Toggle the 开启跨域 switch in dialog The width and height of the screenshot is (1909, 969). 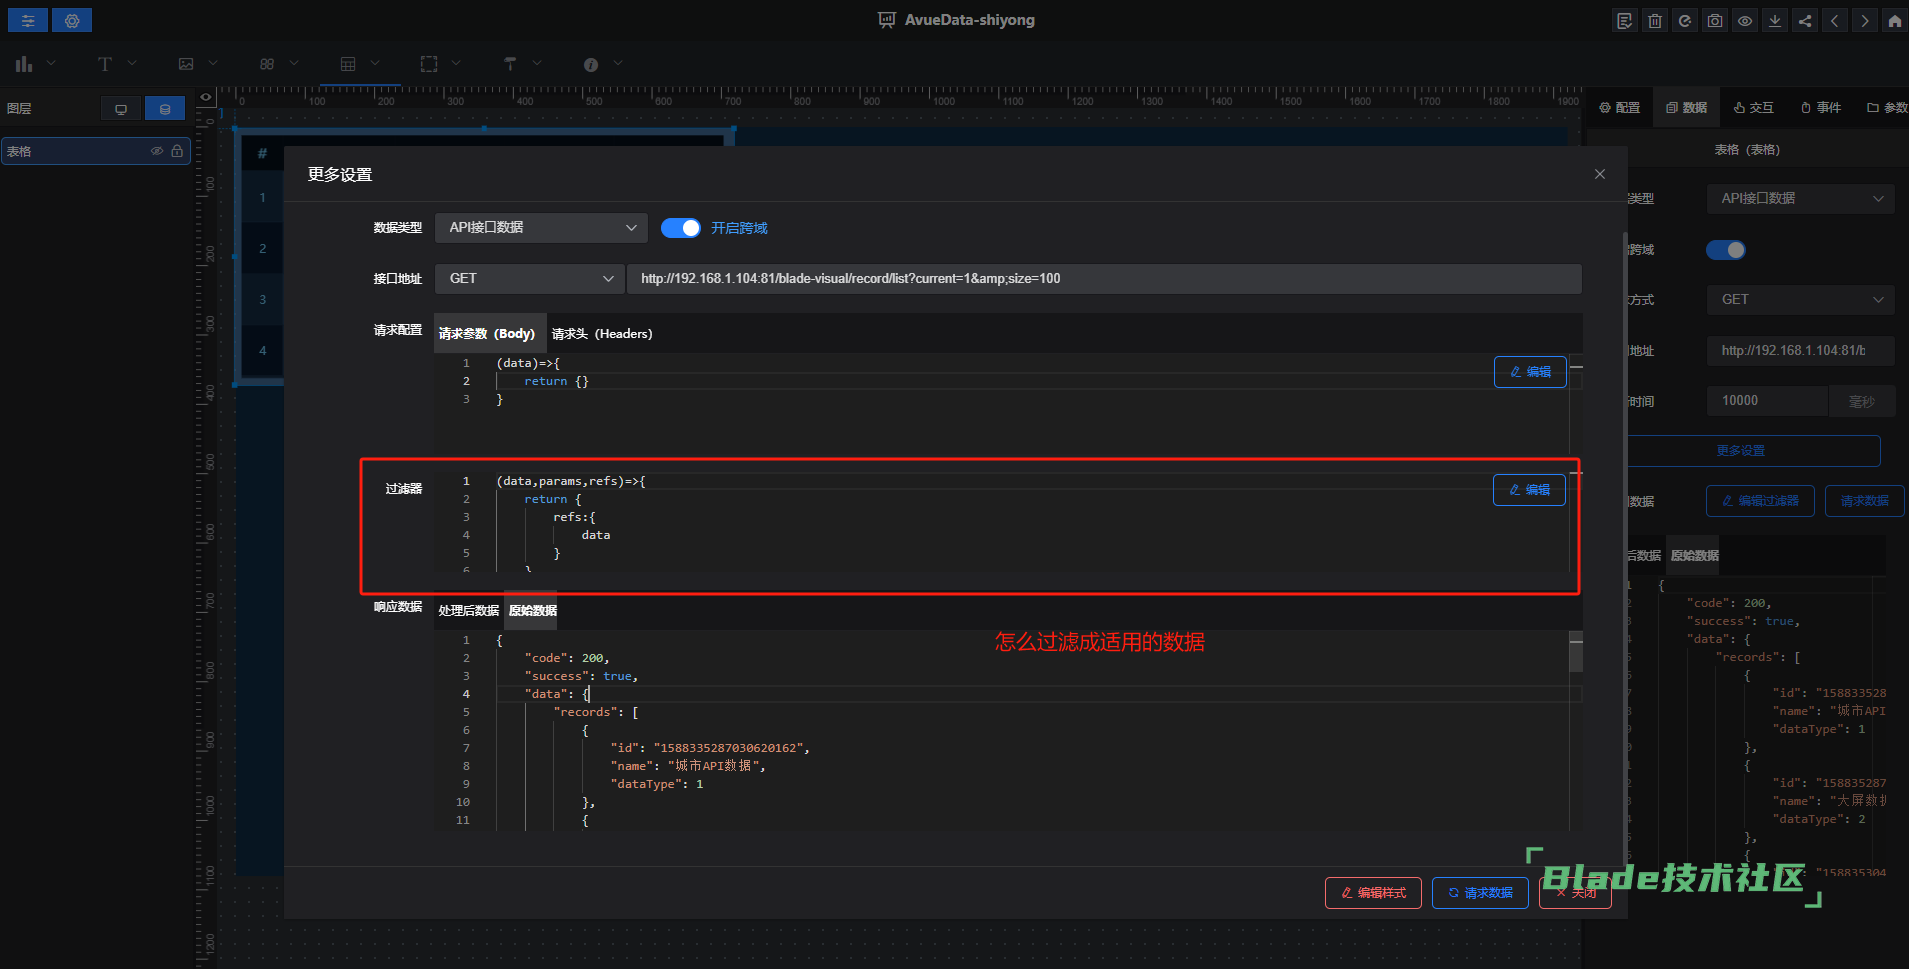[x=681, y=228]
